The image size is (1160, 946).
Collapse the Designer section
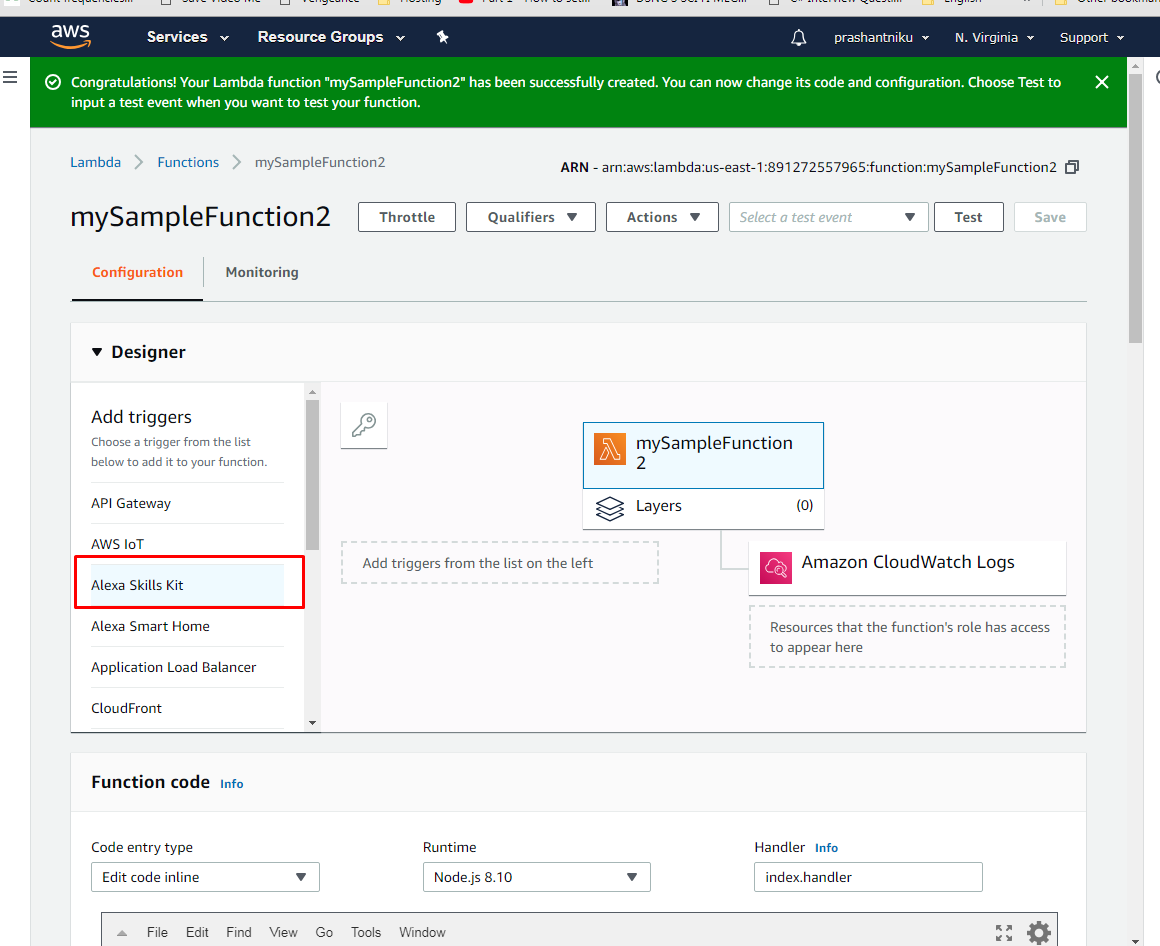[x=97, y=352]
